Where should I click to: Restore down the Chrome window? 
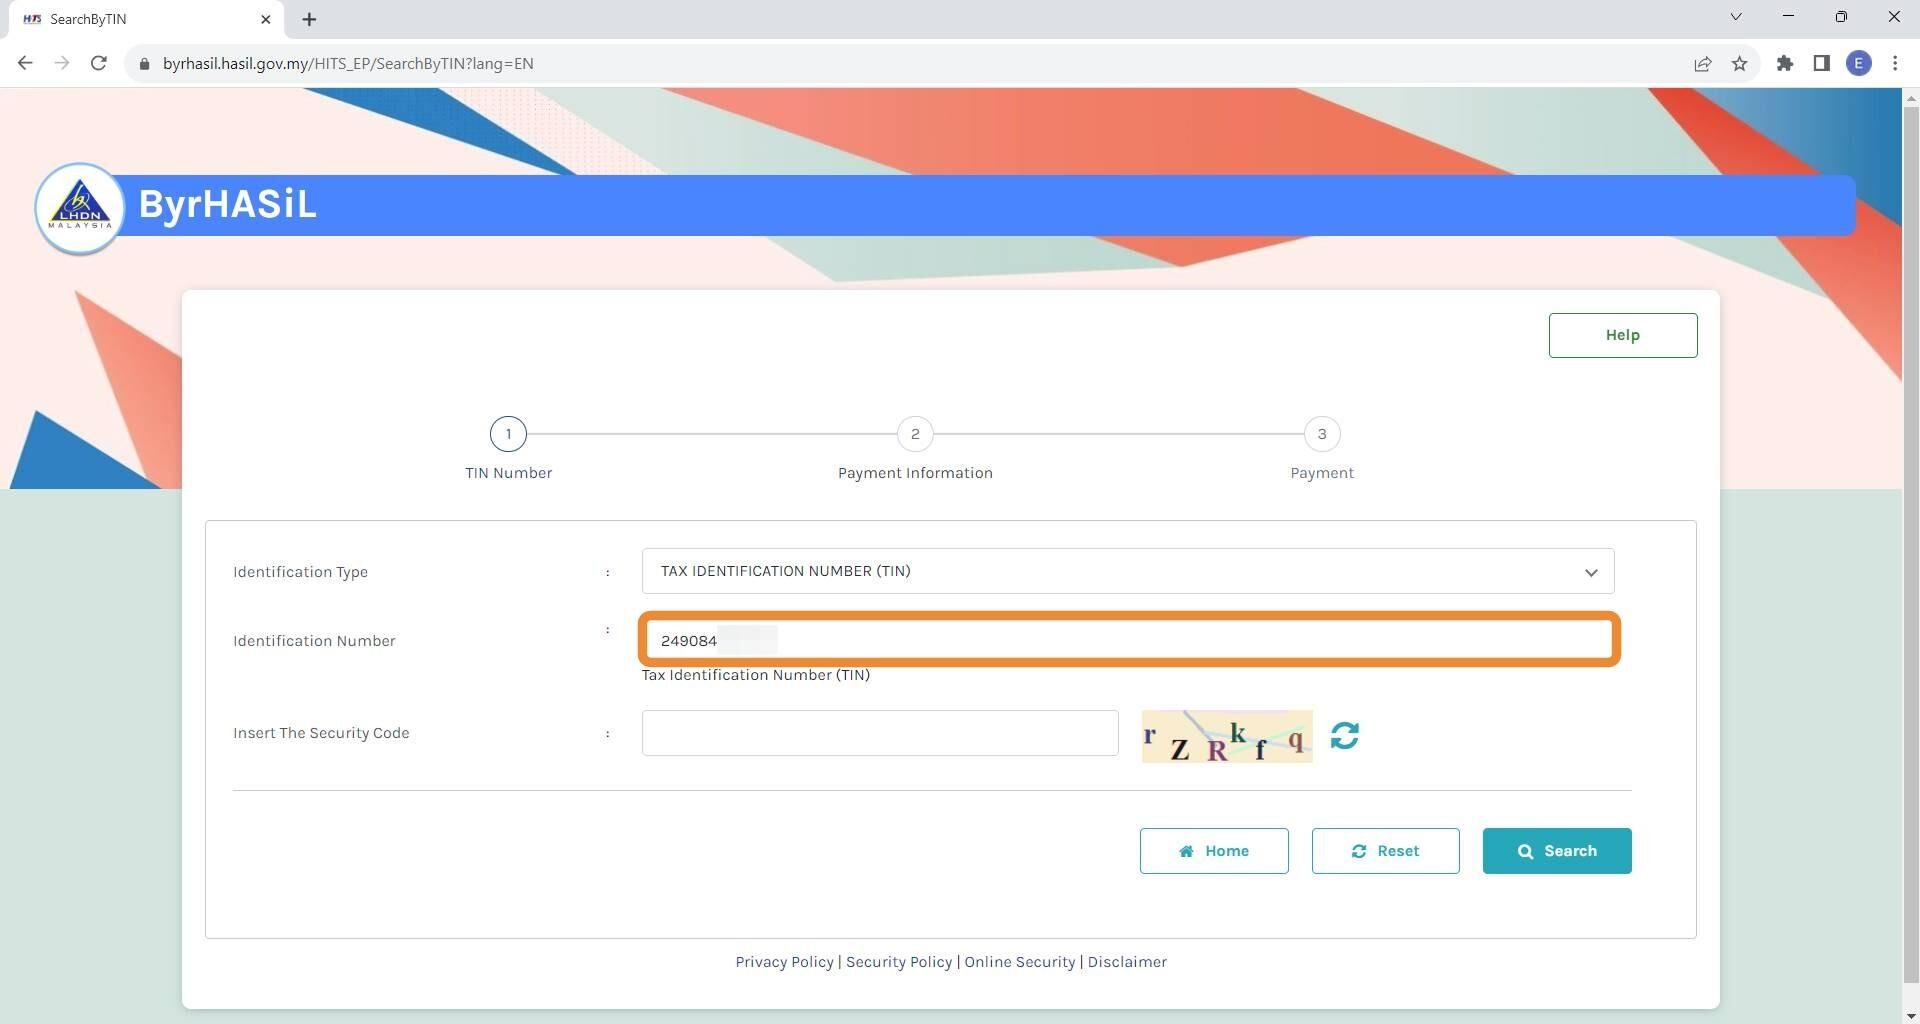pos(1841,17)
